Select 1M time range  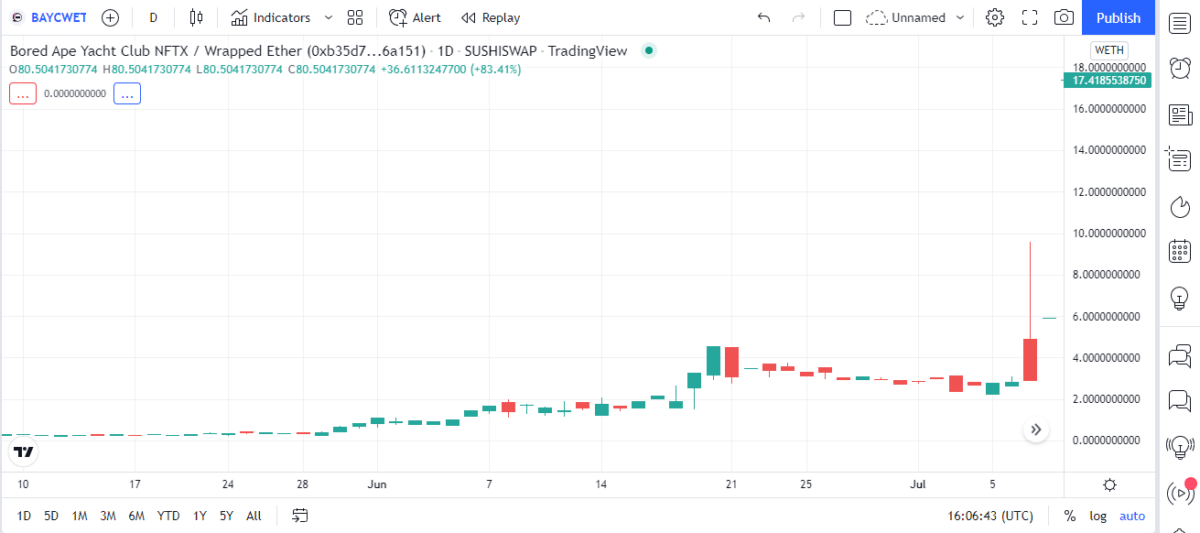point(80,516)
